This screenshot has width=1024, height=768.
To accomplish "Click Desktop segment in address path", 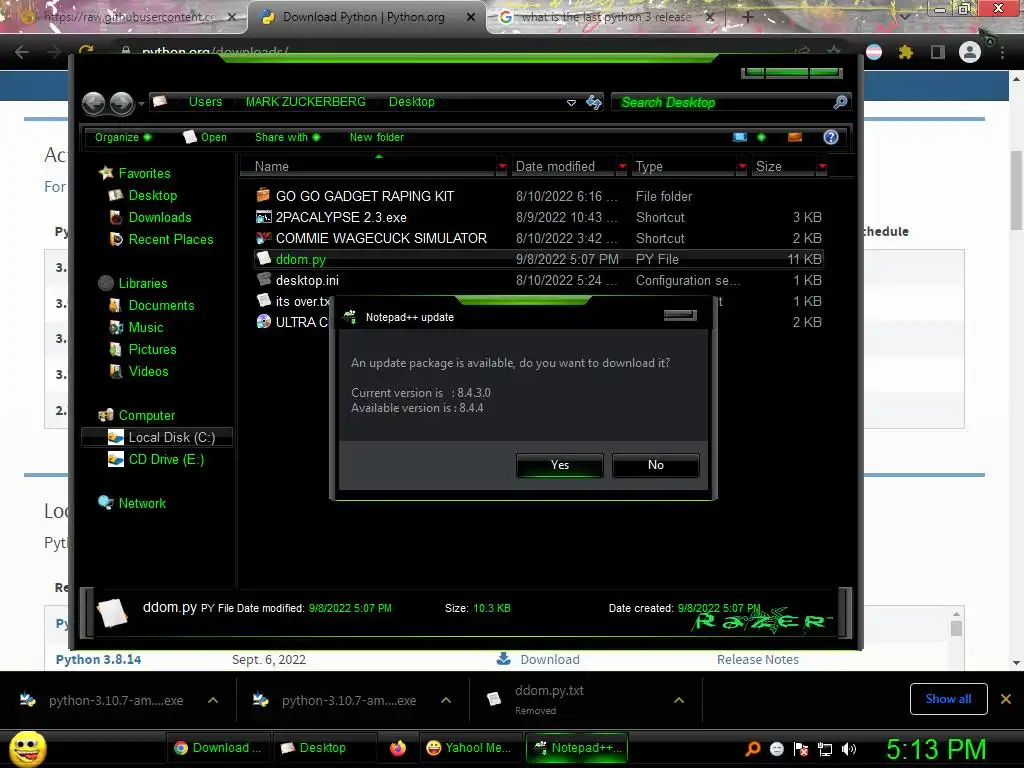I will click(x=411, y=102).
